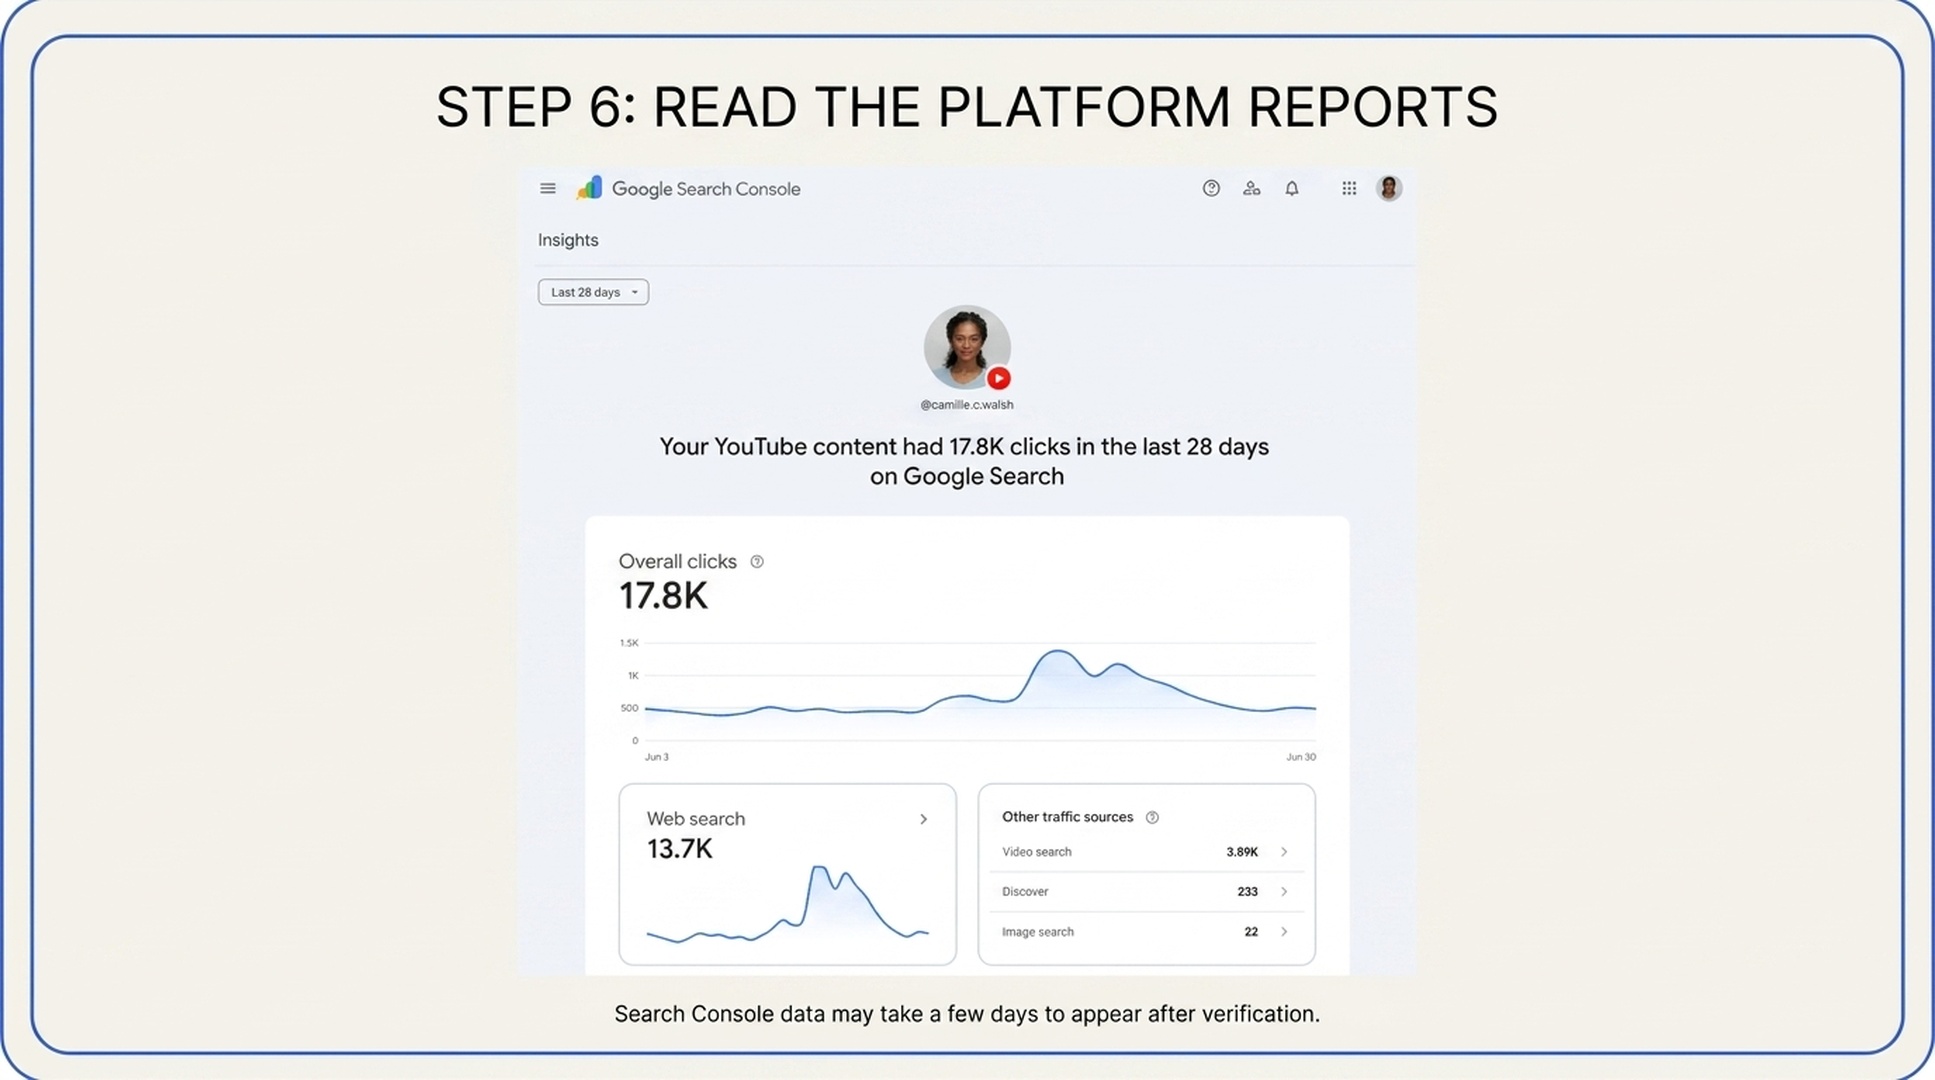The image size is (1935, 1080).
Task: Open the users and permissions icon
Action: point(1251,188)
